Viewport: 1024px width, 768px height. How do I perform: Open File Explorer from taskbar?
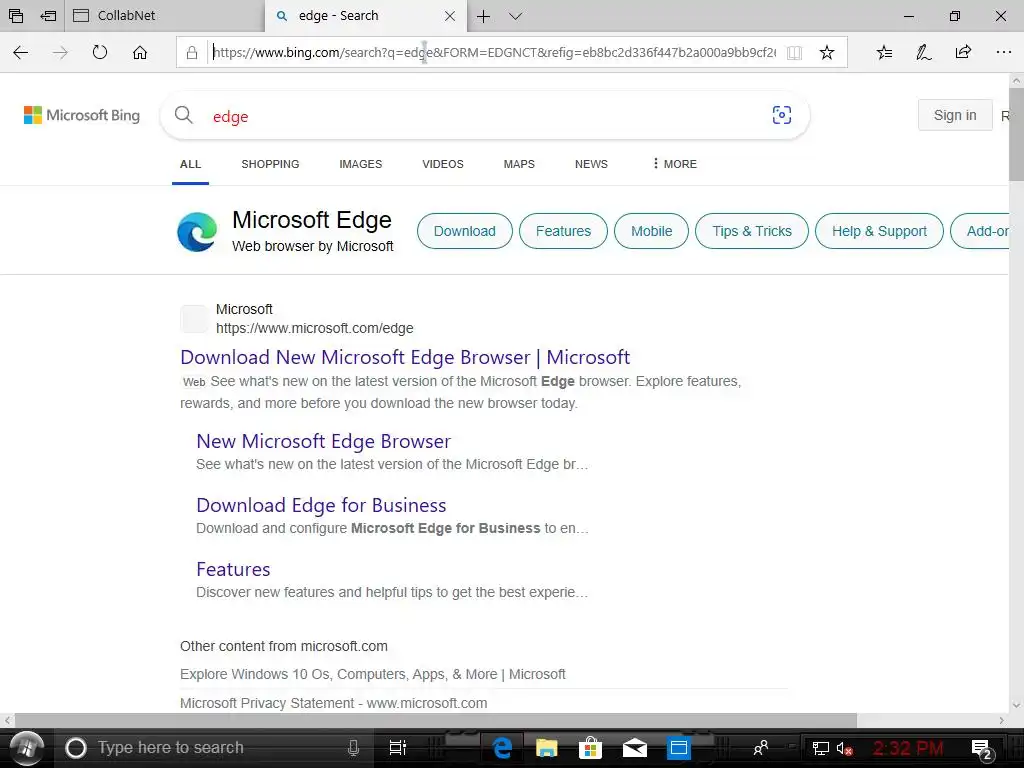tap(547, 748)
